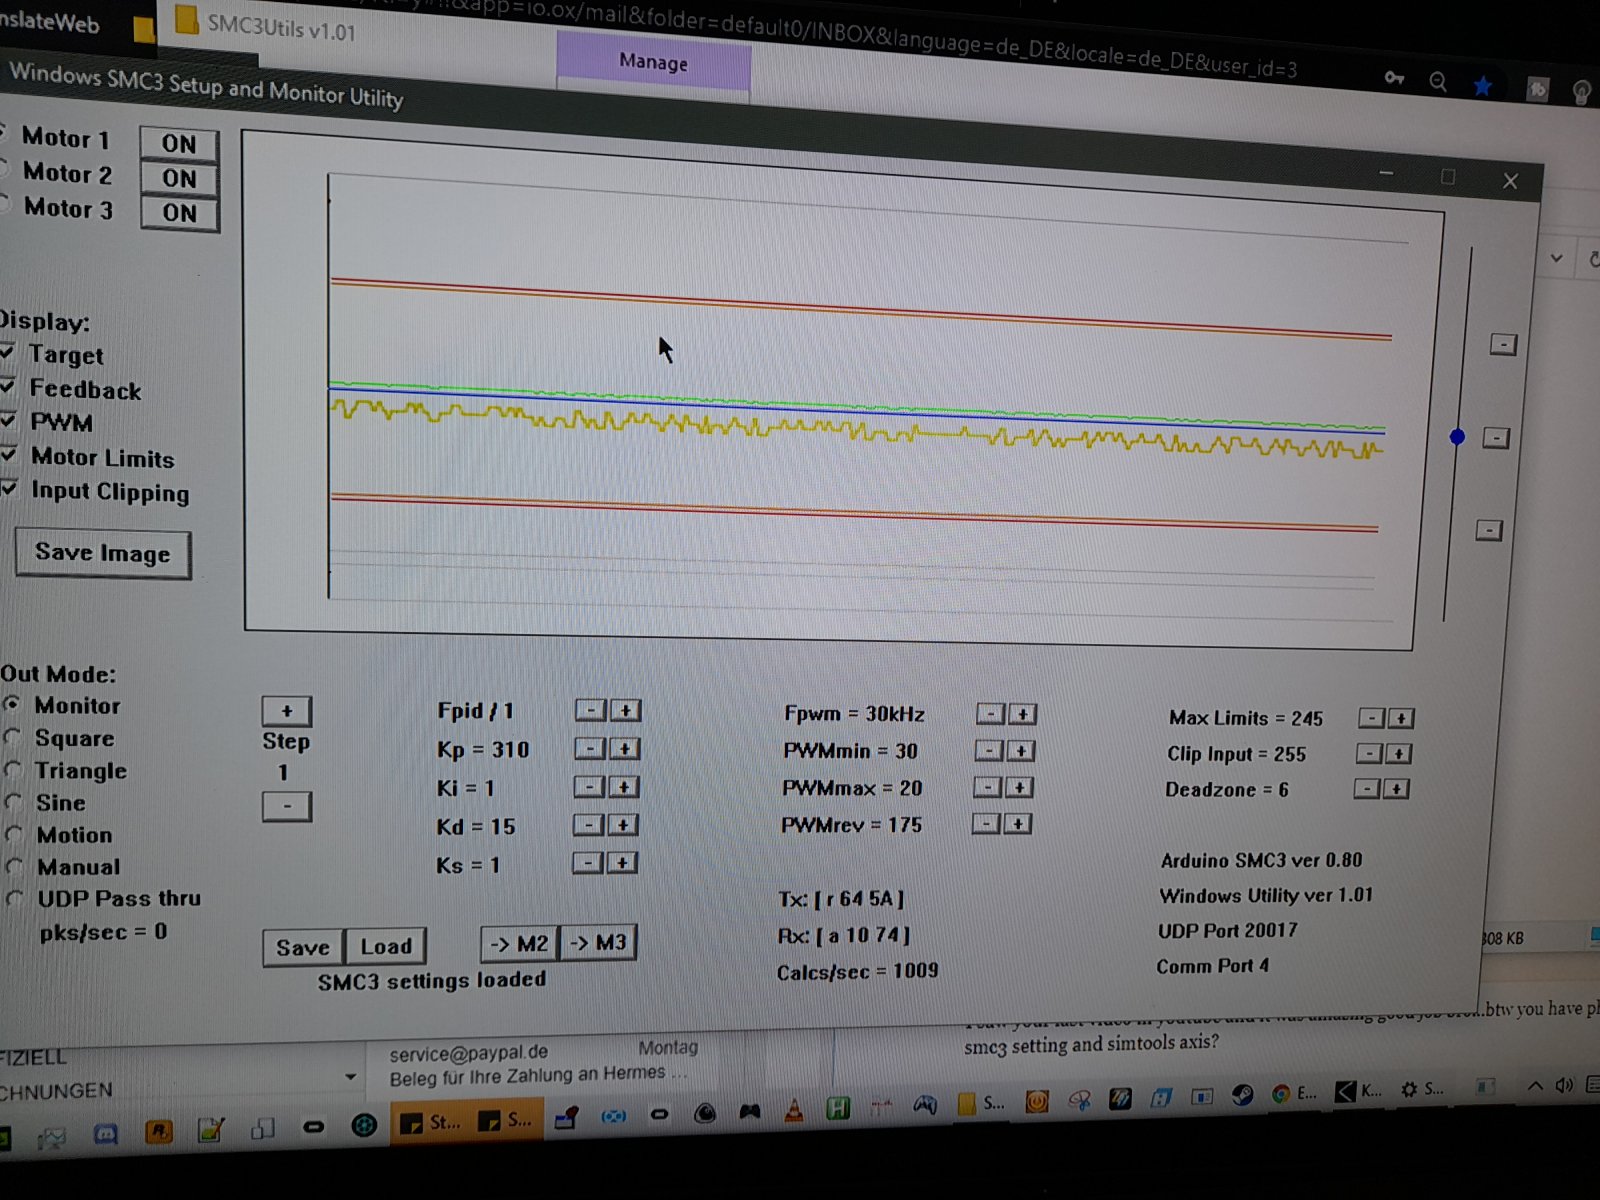Decrease Ks with its minus button
Screen dimensions: 1600x1200
[x=588, y=863]
